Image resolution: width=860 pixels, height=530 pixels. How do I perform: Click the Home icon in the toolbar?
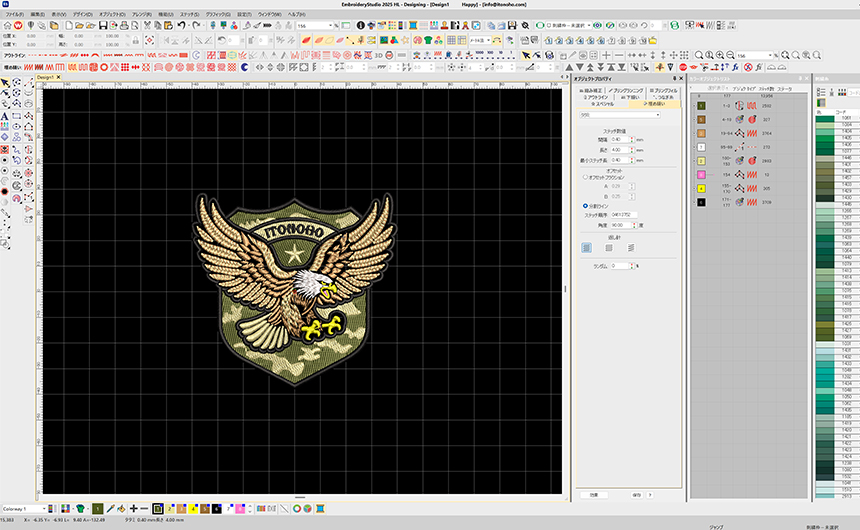(x=9, y=25)
